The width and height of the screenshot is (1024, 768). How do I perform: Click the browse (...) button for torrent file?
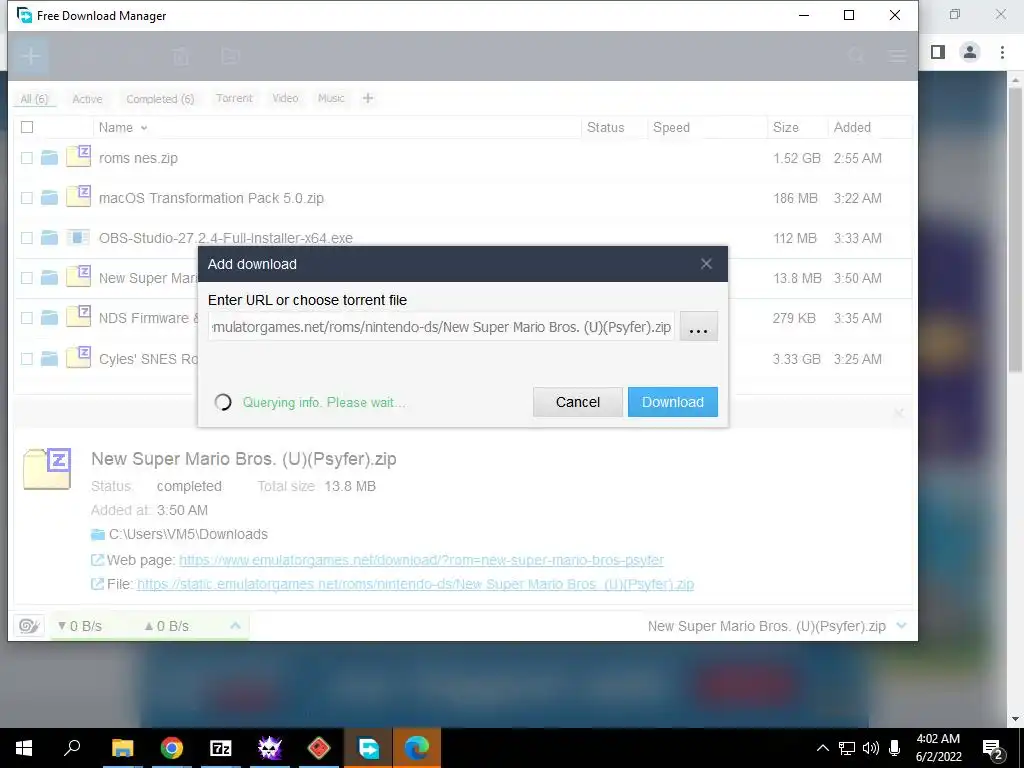[x=698, y=327]
